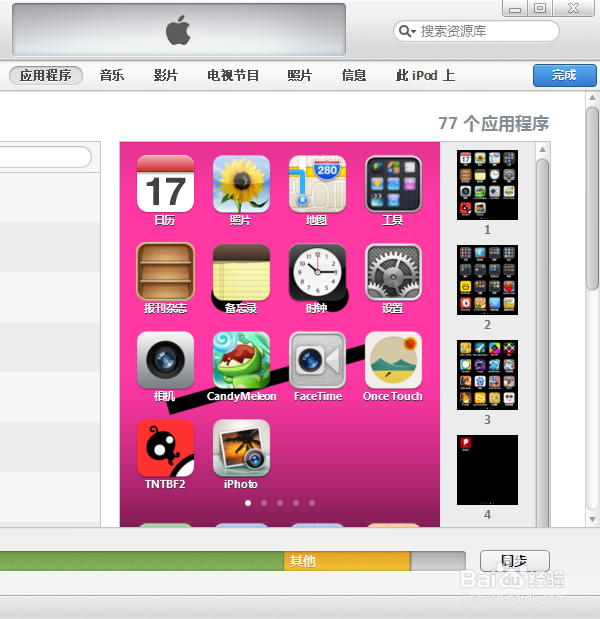Image resolution: width=600 pixels, height=619 pixels.
Task: Select the Once Touch app icon
Action: coord(393,360)
